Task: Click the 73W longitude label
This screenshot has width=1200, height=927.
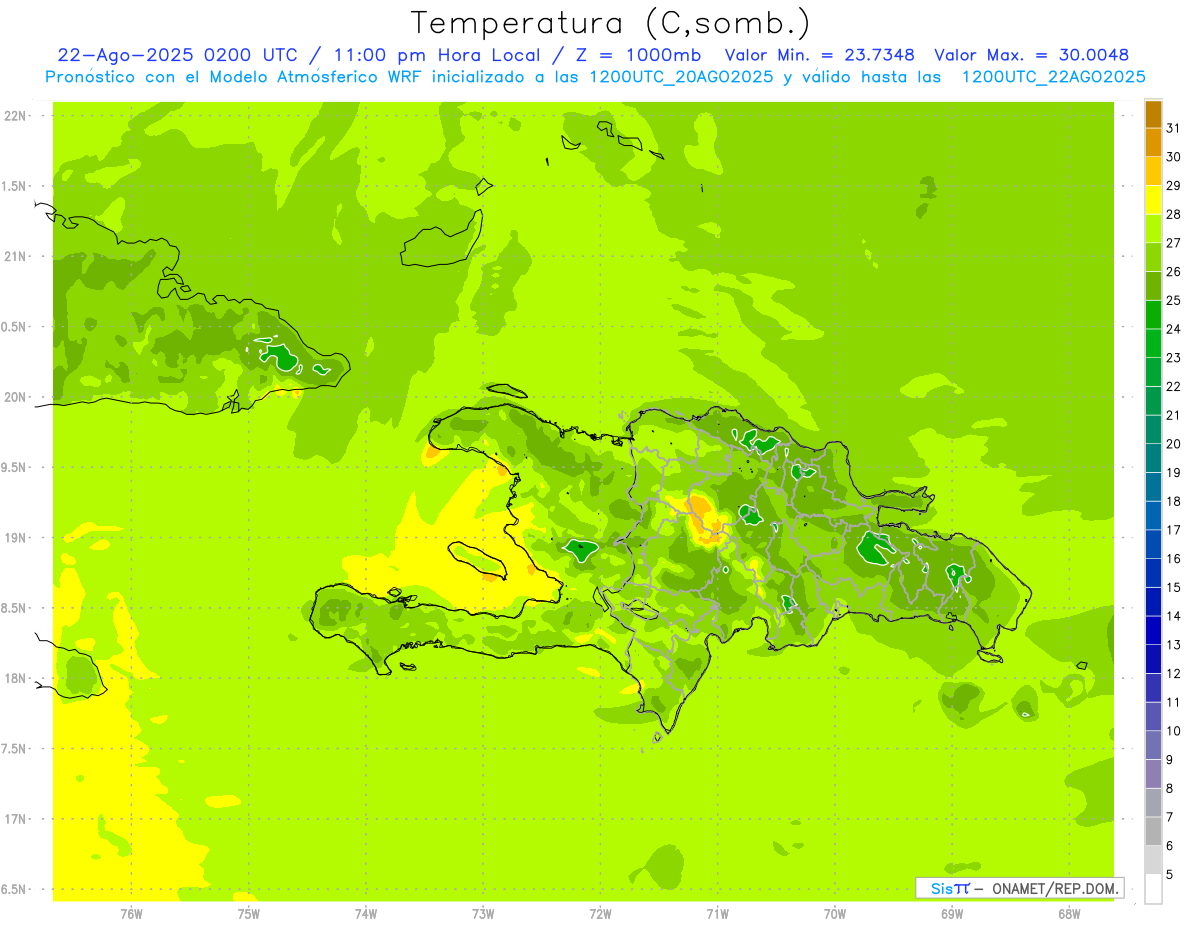Action: tap(483, 914)
